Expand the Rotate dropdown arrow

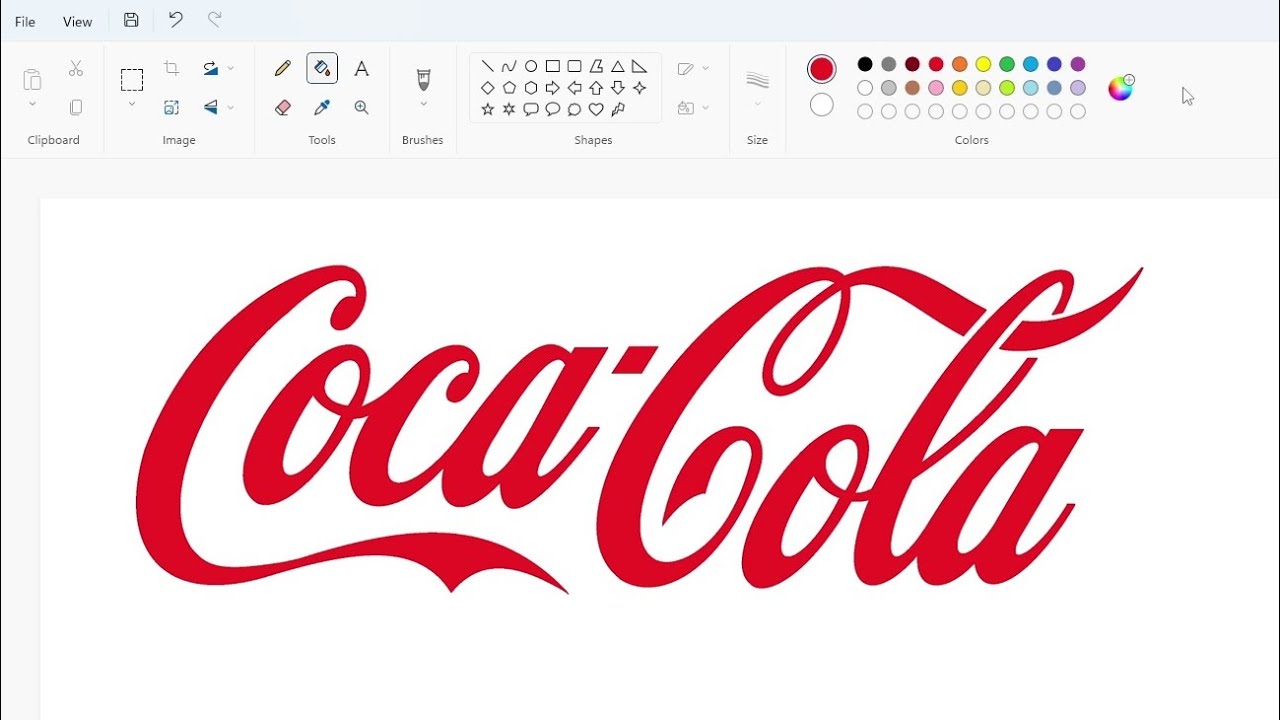point(231,68)
